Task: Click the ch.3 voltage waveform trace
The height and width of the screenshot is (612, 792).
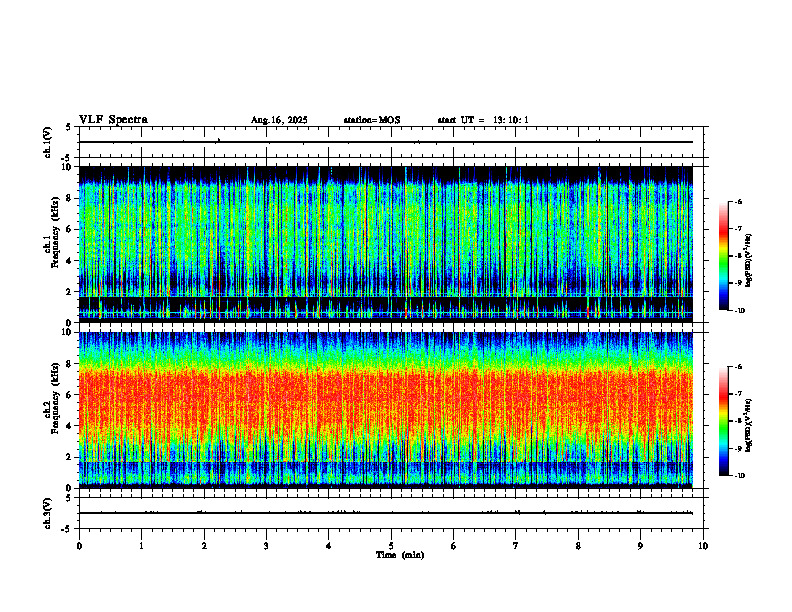Action: pyautogui.click(x=386, y=513)
